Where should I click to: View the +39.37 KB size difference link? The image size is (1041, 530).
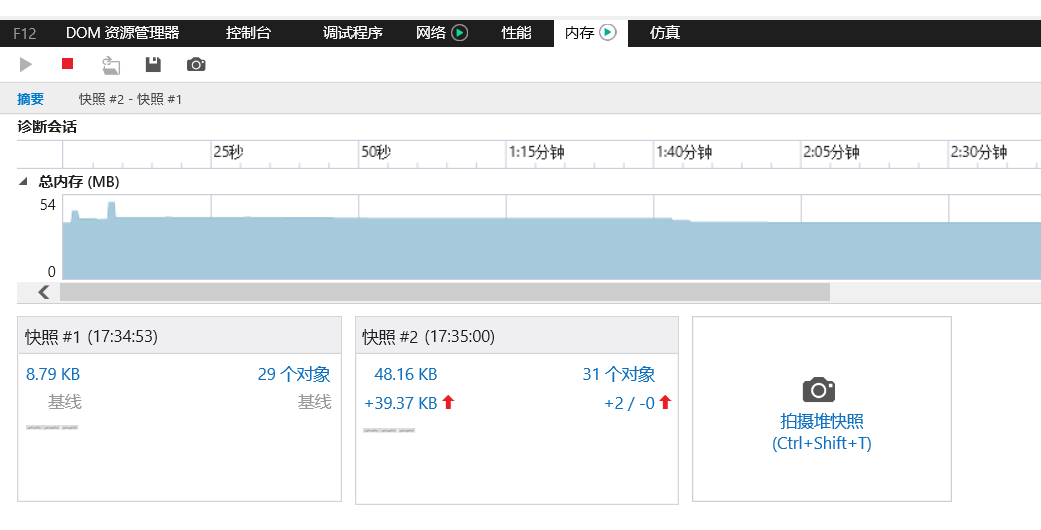400,402
